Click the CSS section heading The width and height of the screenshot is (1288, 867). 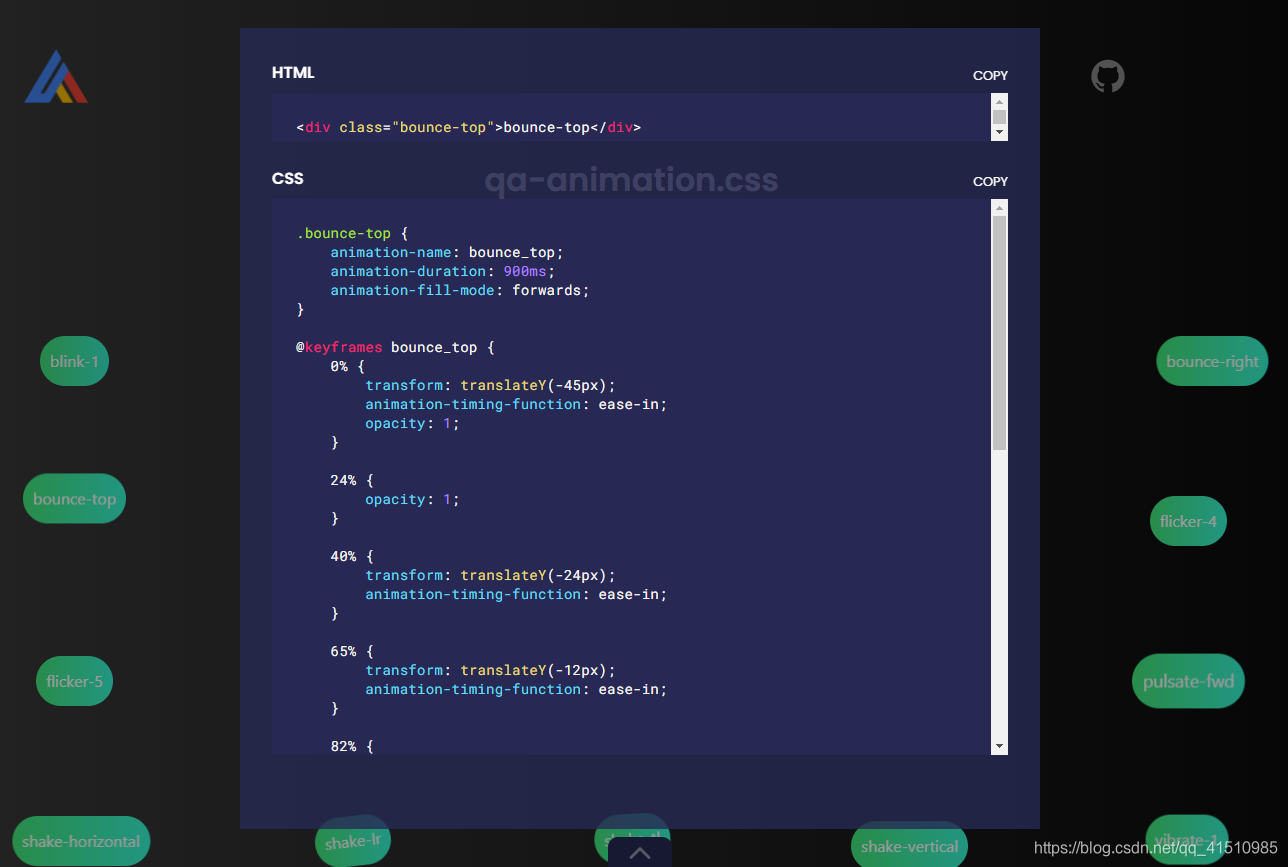(288, 179)
